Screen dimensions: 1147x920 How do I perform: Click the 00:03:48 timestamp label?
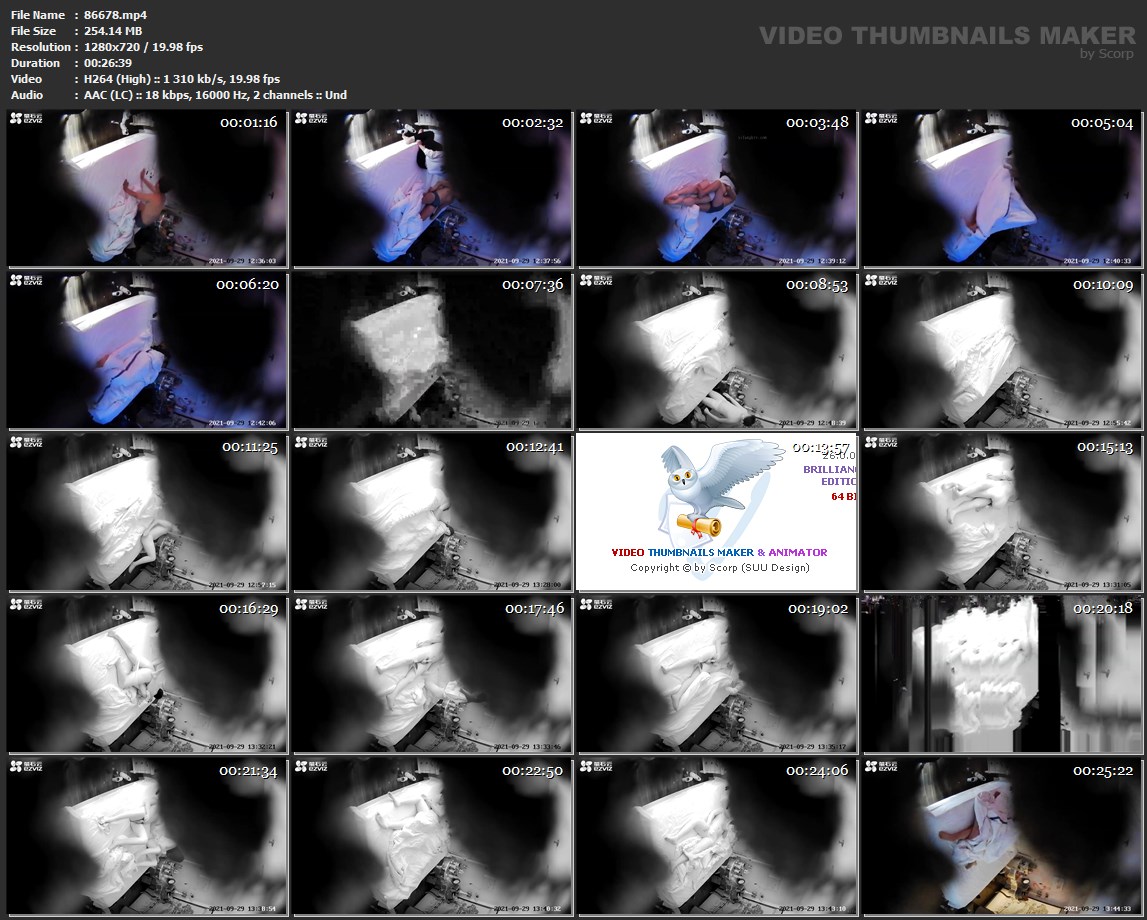[817, 123]
